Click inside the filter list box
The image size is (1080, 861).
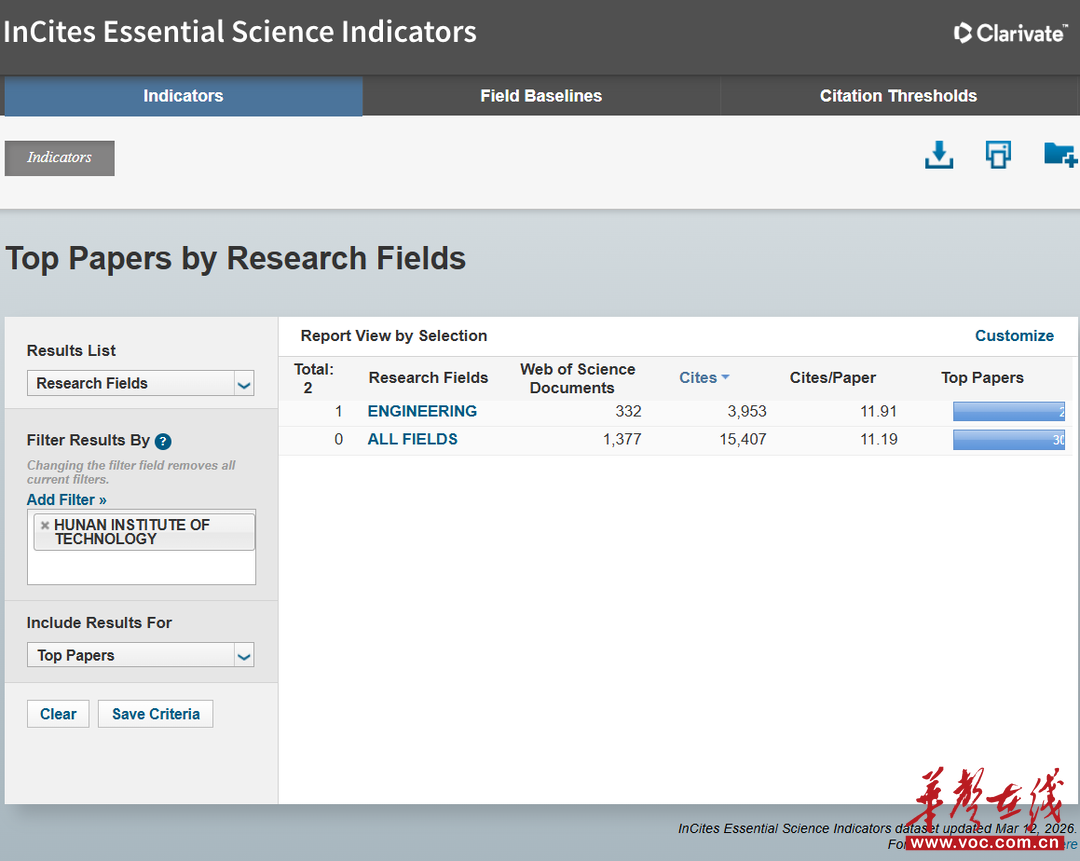tap(140, 567)
